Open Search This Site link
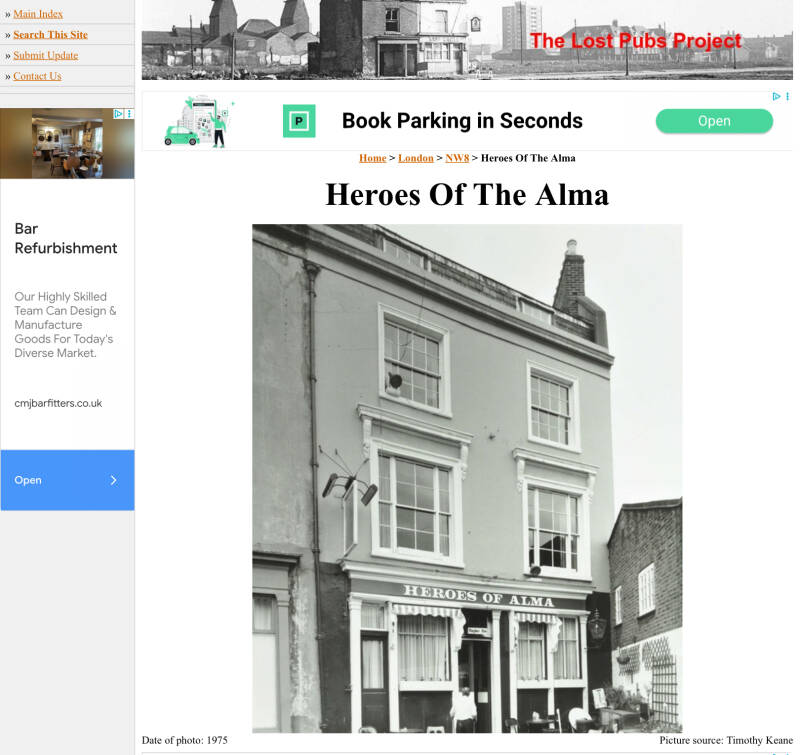The height and width of the screenshot is (755, 800). point(50,35)
